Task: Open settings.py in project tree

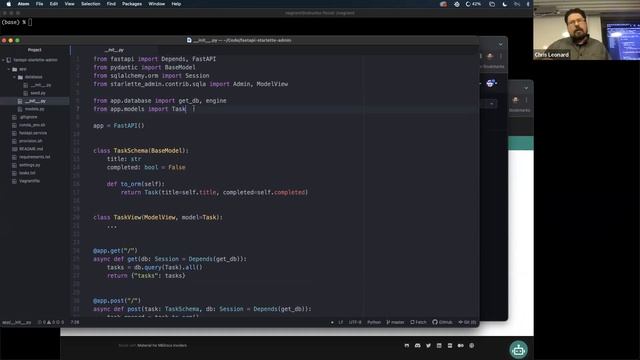Action: (x=29, y=165)
